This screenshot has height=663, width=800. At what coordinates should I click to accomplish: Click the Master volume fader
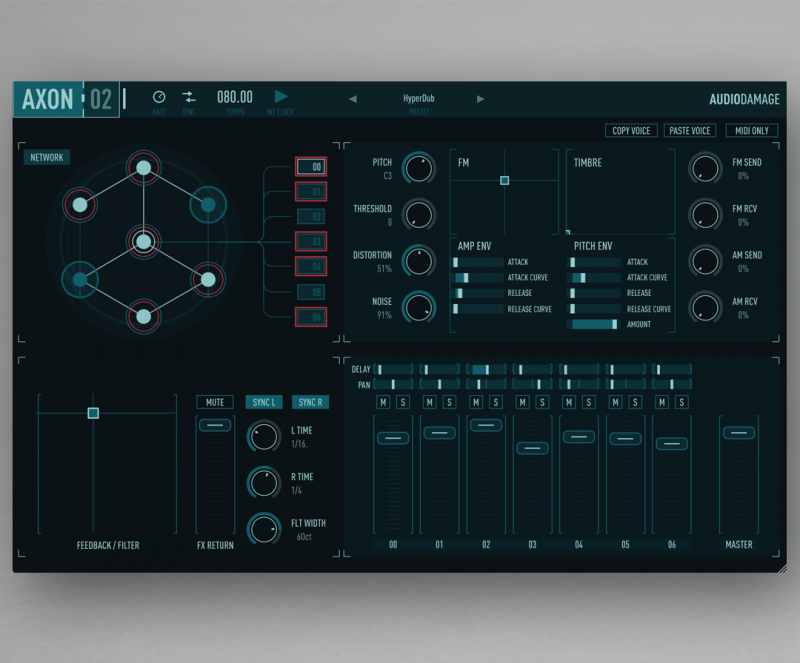(738, 433)
